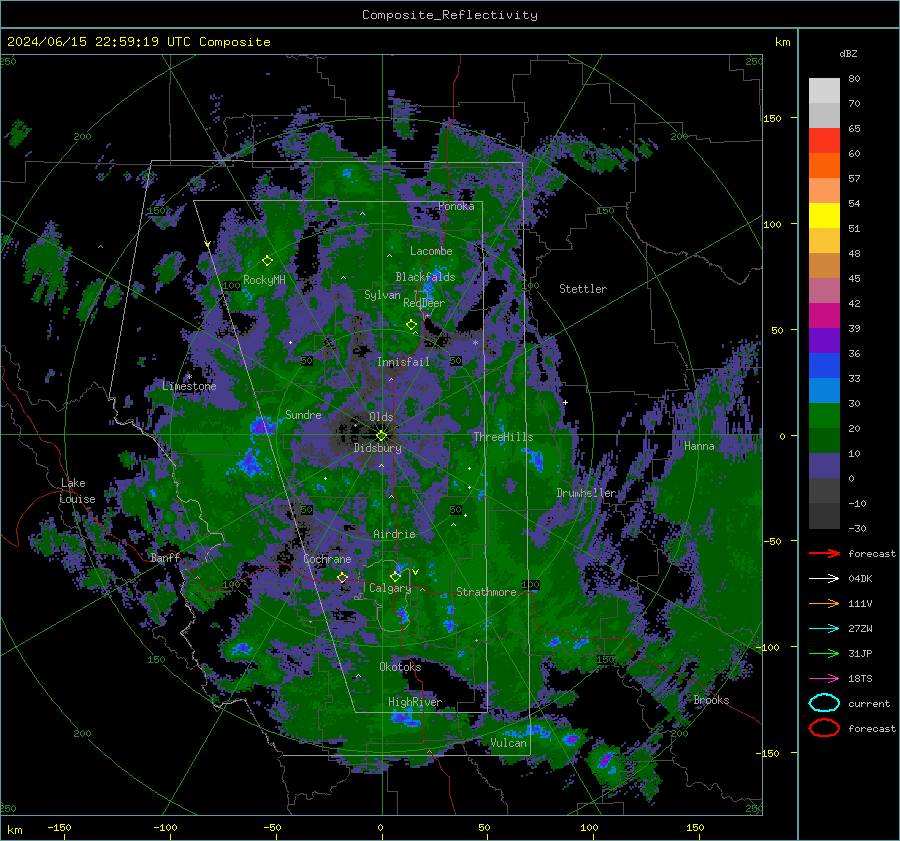The image size is (900, 841).
Task: Click the magenta 18TS arrow icon
Action: click(x=824, y=679)
